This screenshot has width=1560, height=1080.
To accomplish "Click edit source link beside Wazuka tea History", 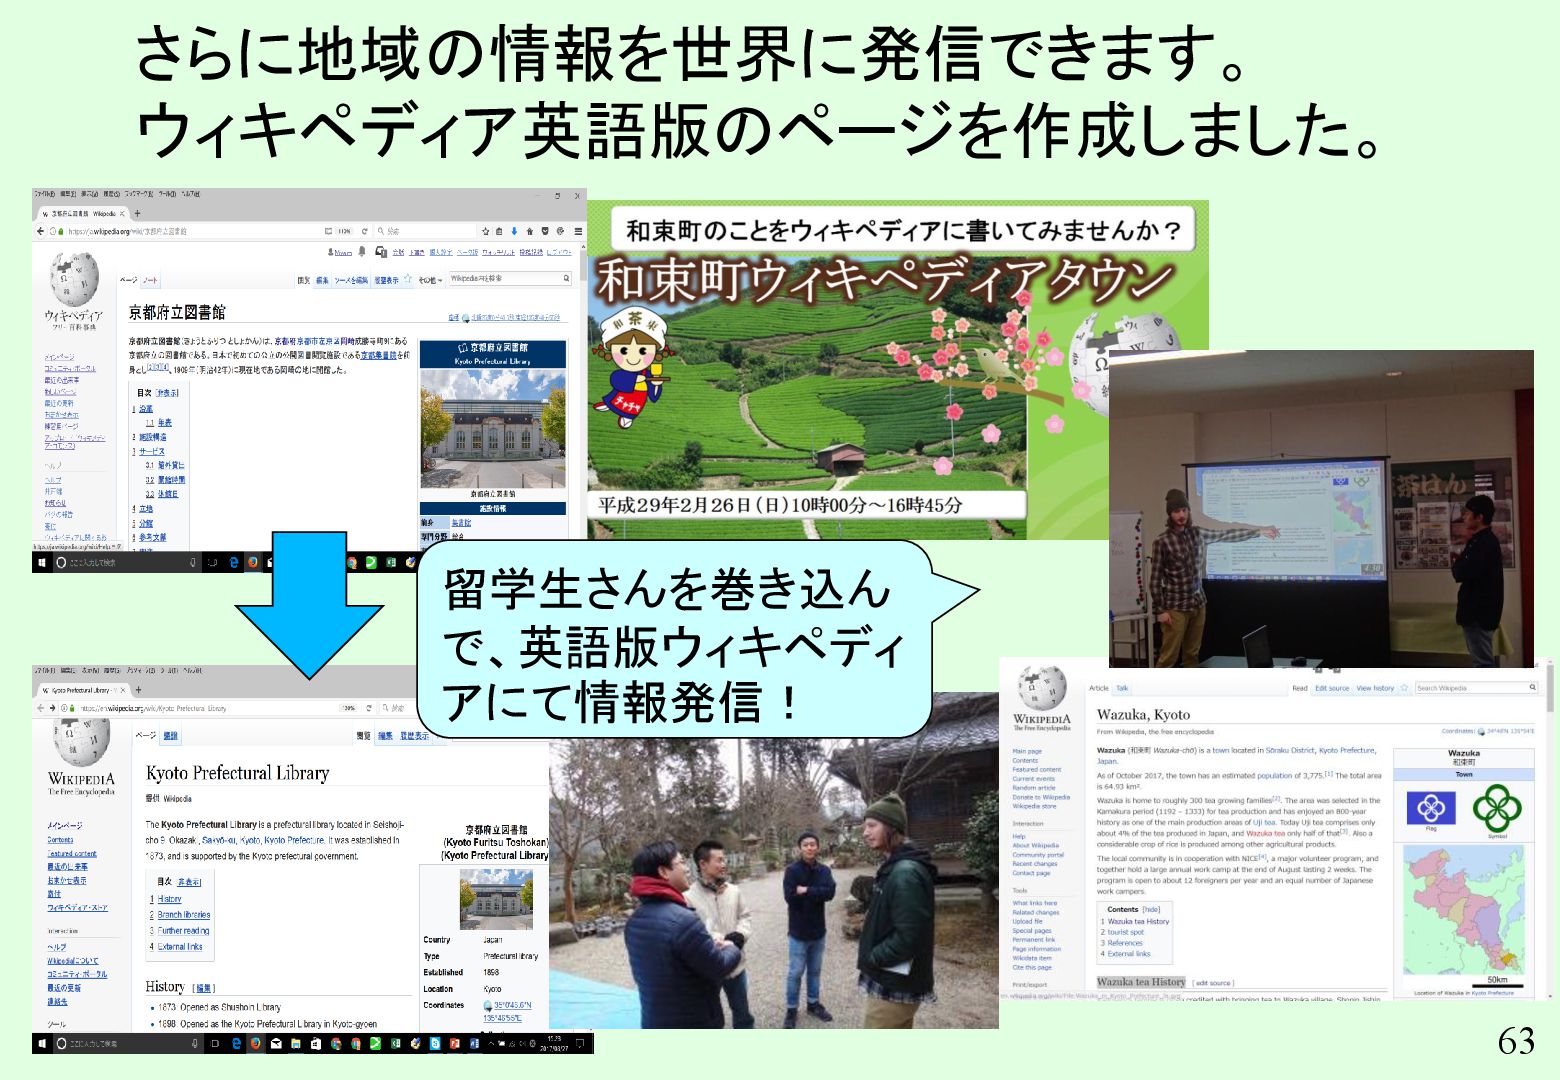I will click(1213, 983).
